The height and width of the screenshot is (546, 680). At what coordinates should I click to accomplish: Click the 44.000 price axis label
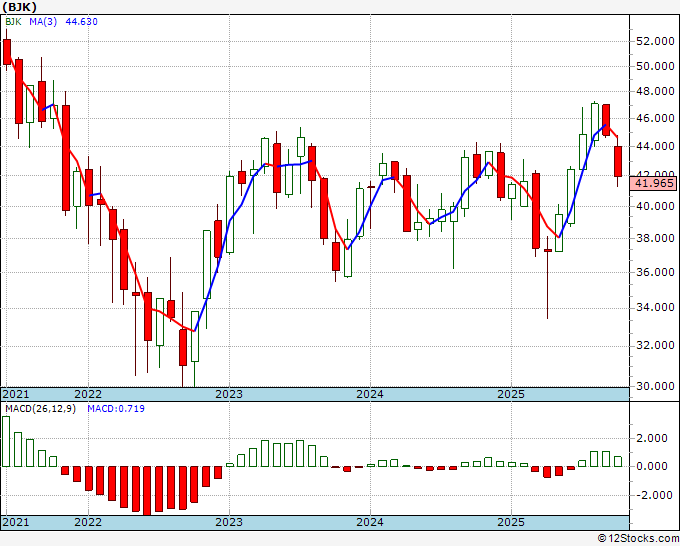(655, 147)
